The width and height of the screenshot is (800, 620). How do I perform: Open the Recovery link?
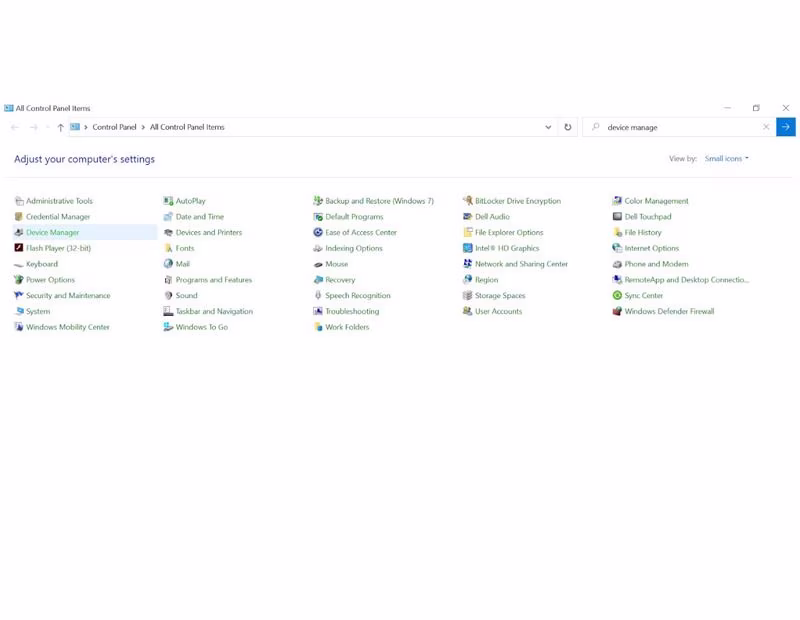tap(340, 280)
